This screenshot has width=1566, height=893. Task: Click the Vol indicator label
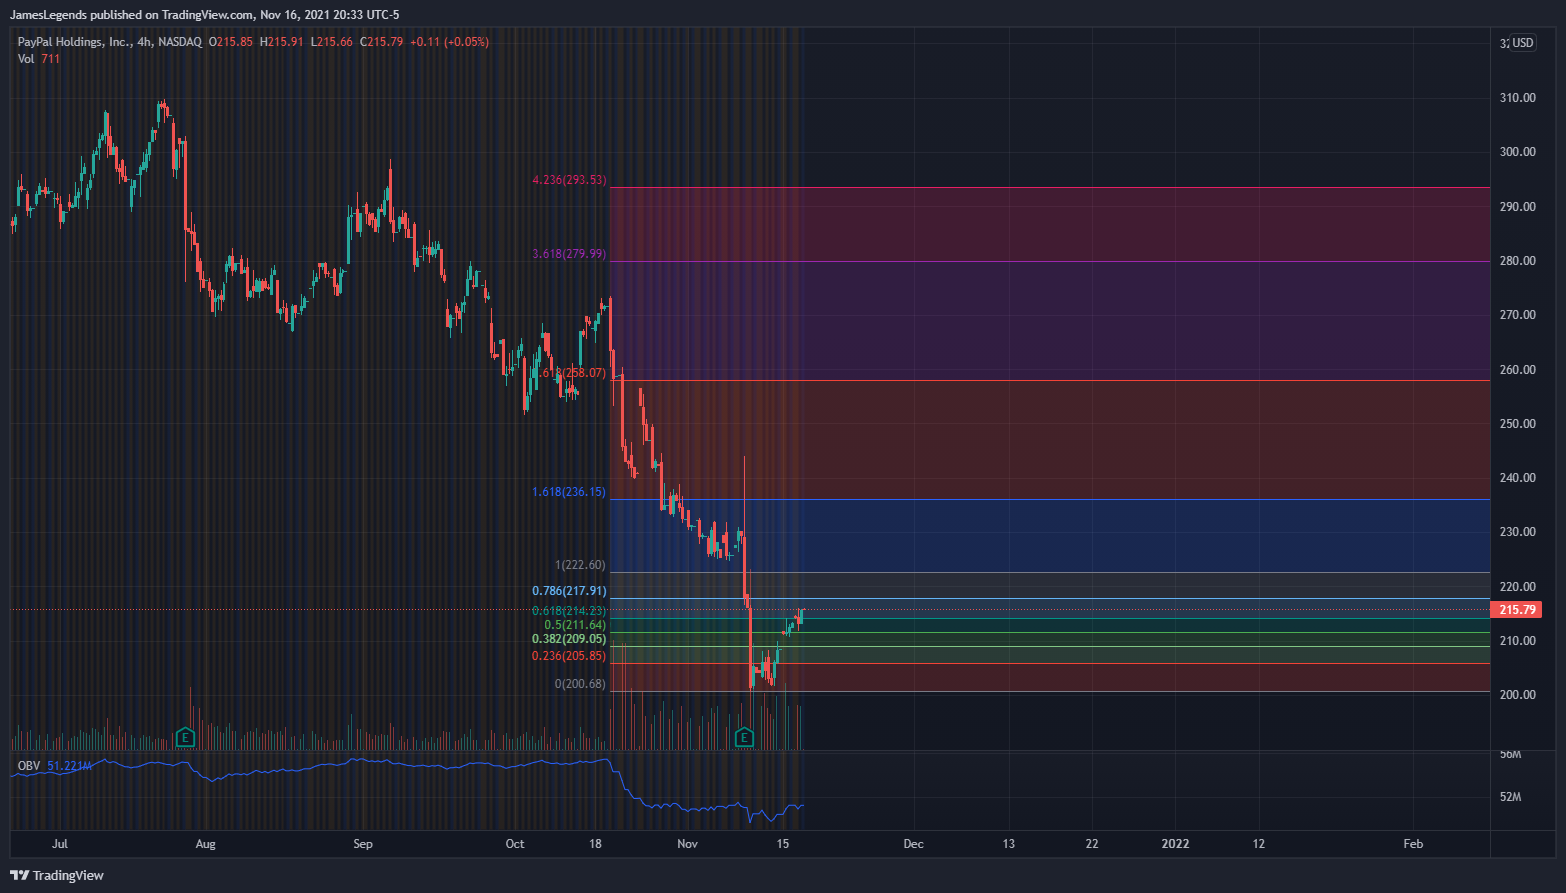pos(26,59)
